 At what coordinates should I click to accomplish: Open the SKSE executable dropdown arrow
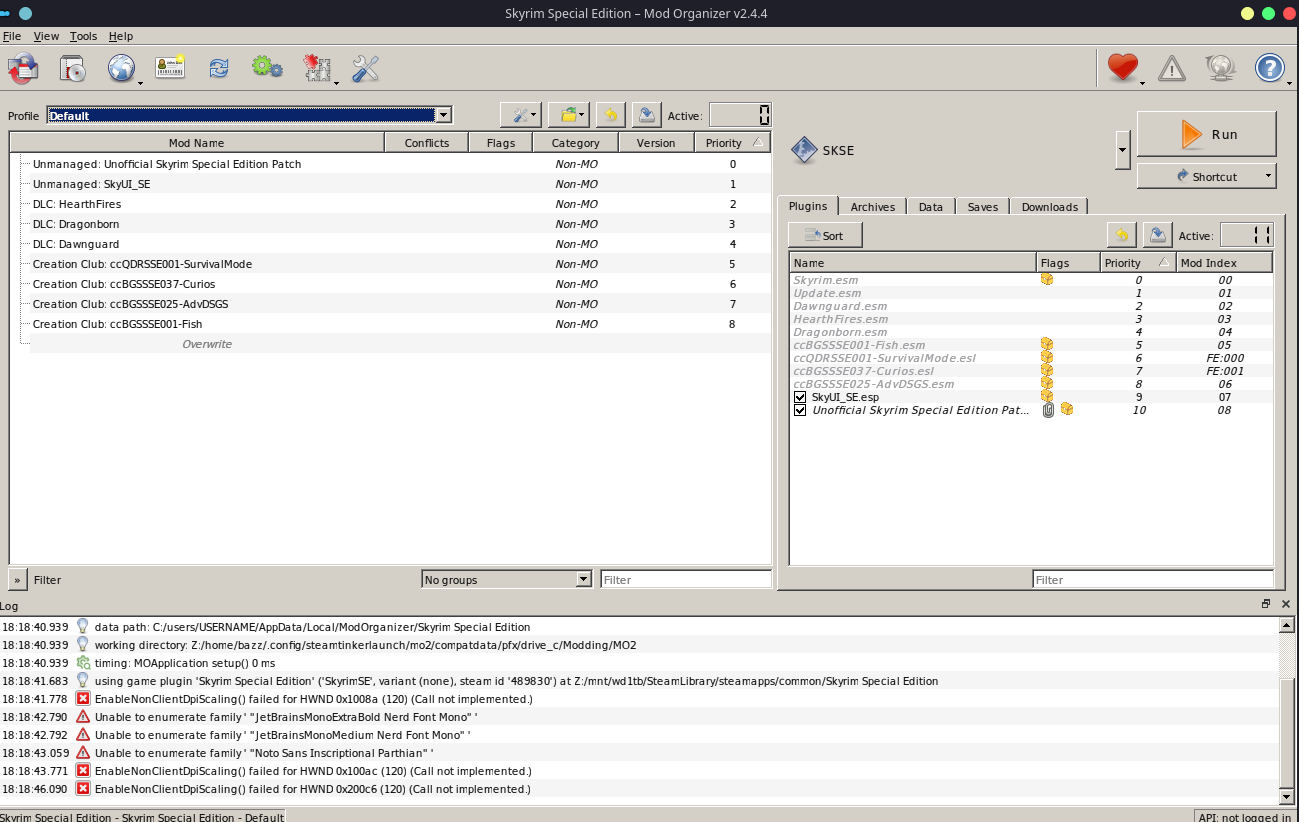[1122, 150]
